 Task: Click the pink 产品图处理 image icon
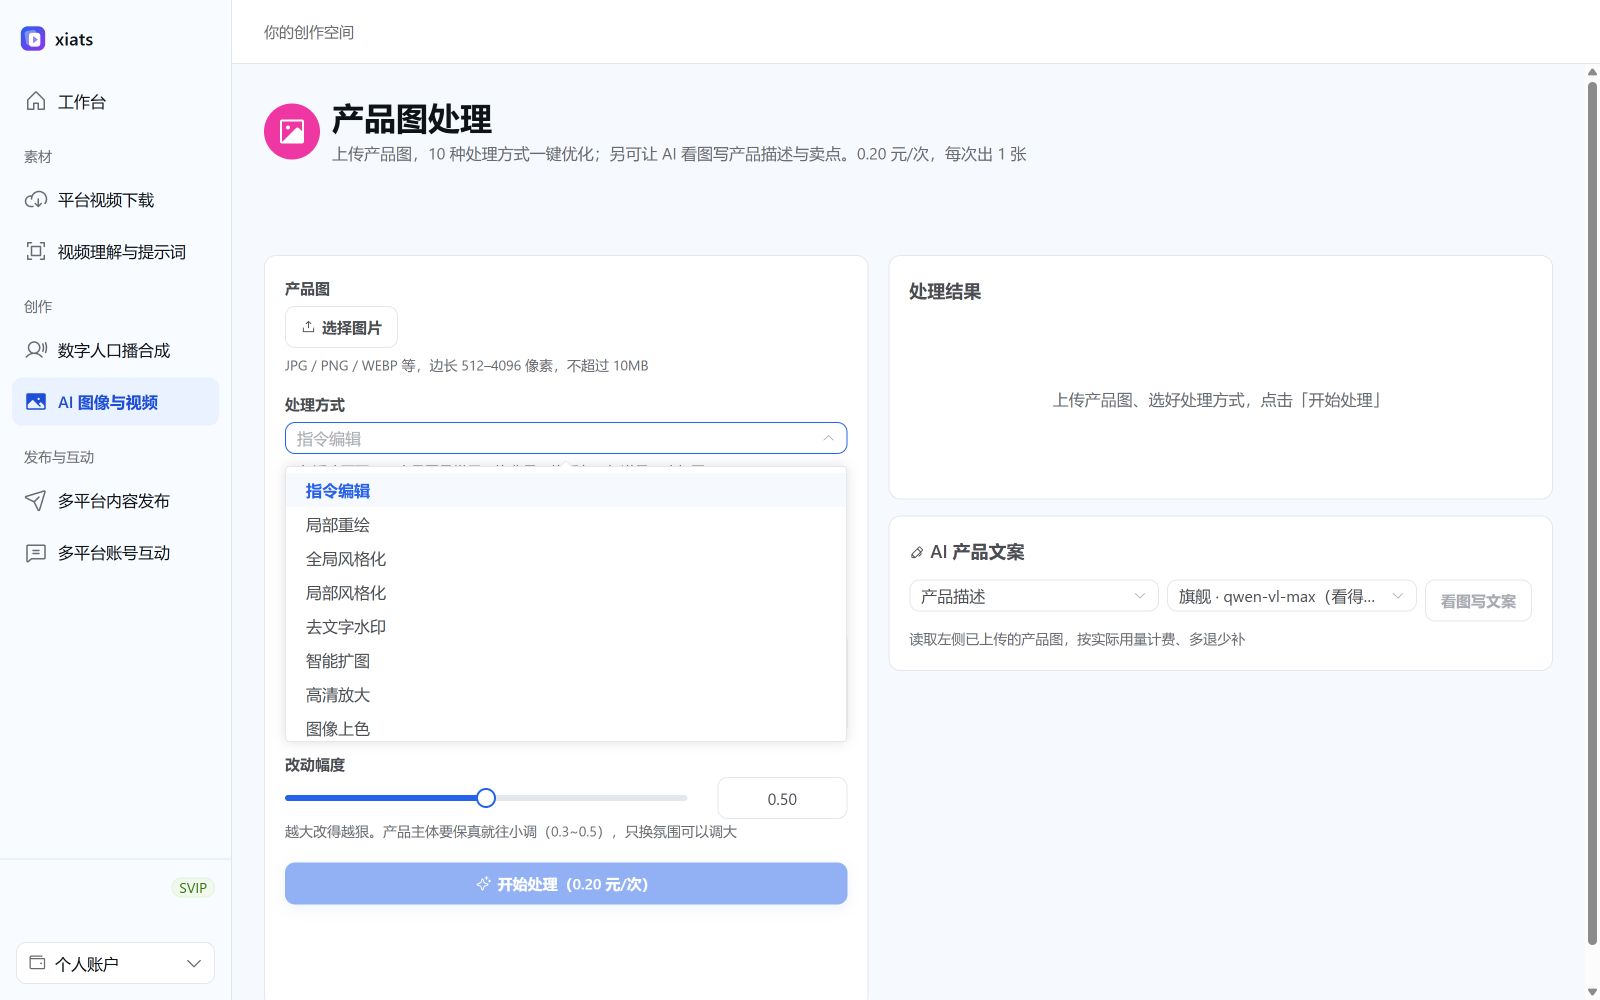292,131
